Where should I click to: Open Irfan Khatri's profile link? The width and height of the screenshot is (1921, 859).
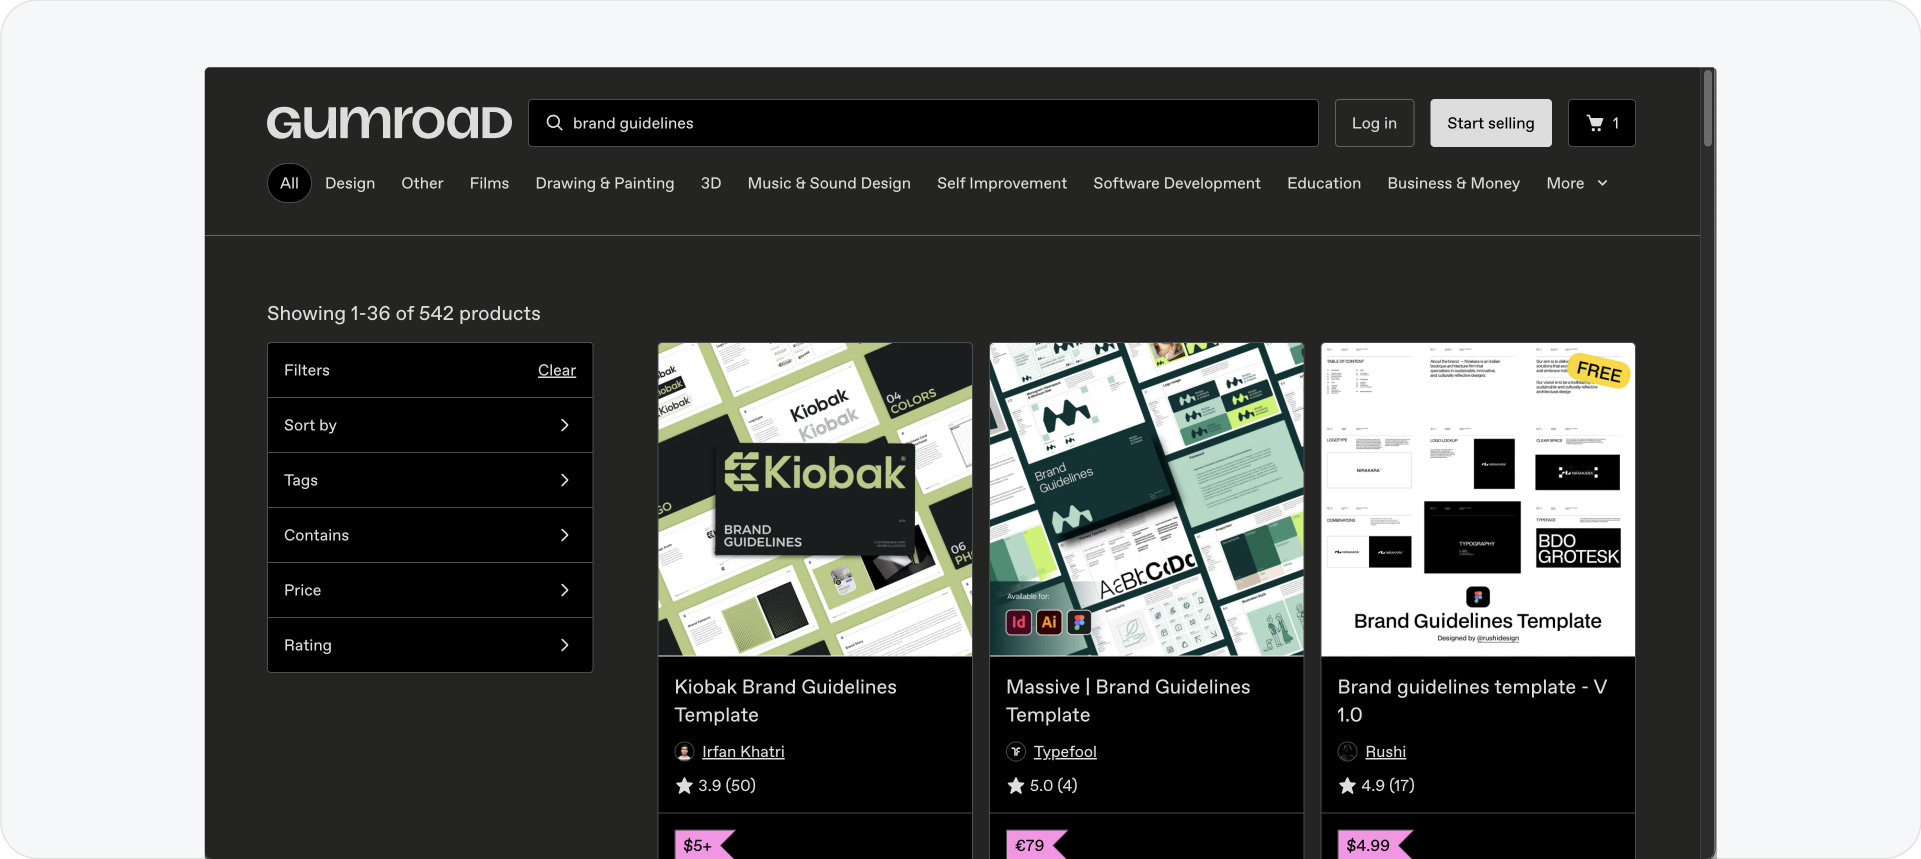(x=743, y=751)
